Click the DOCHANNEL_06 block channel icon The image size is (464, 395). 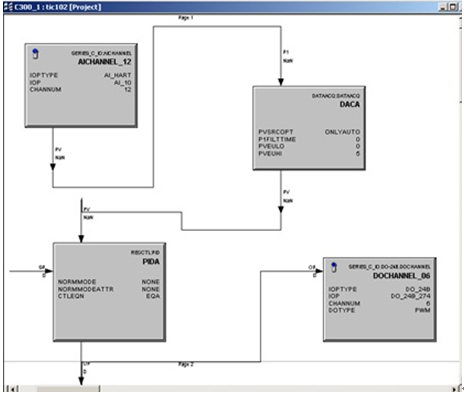(x=334, y=267)
